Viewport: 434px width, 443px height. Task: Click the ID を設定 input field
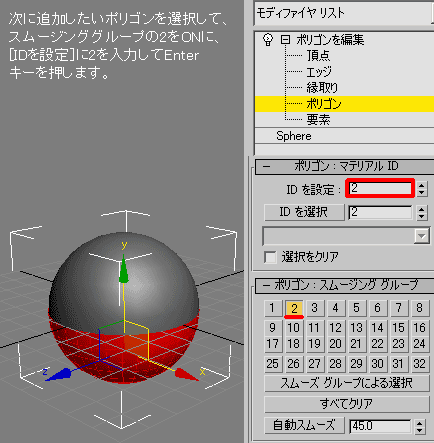(380, 189)
